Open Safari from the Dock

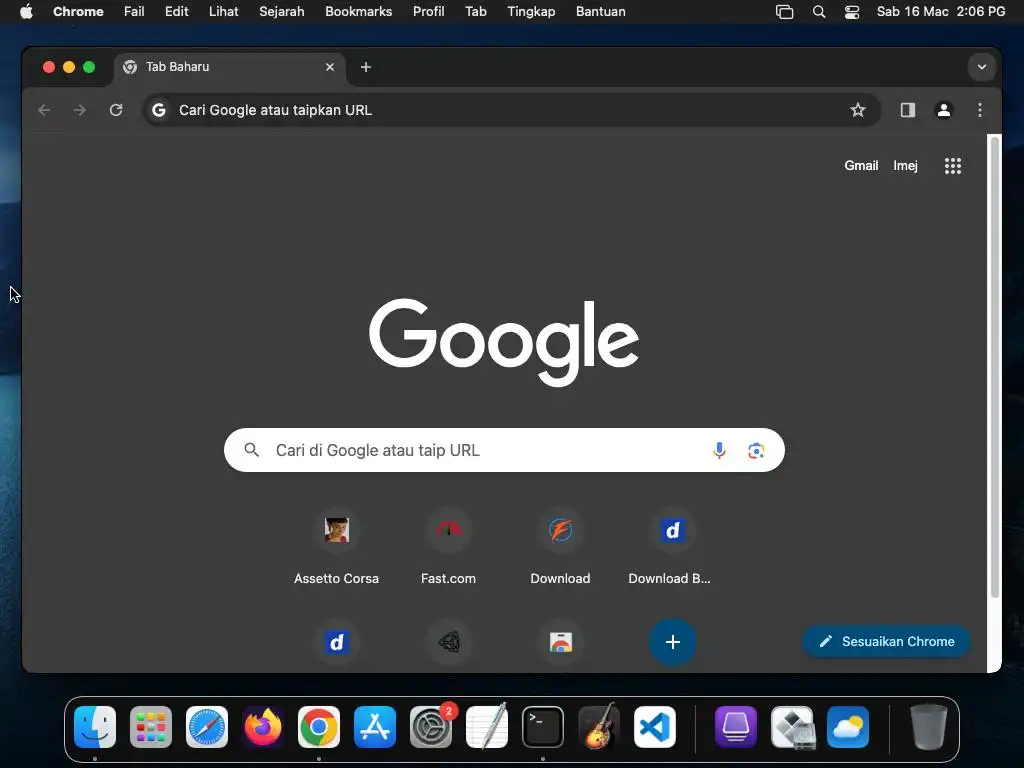pyautogui.click(x=207, y=727)
